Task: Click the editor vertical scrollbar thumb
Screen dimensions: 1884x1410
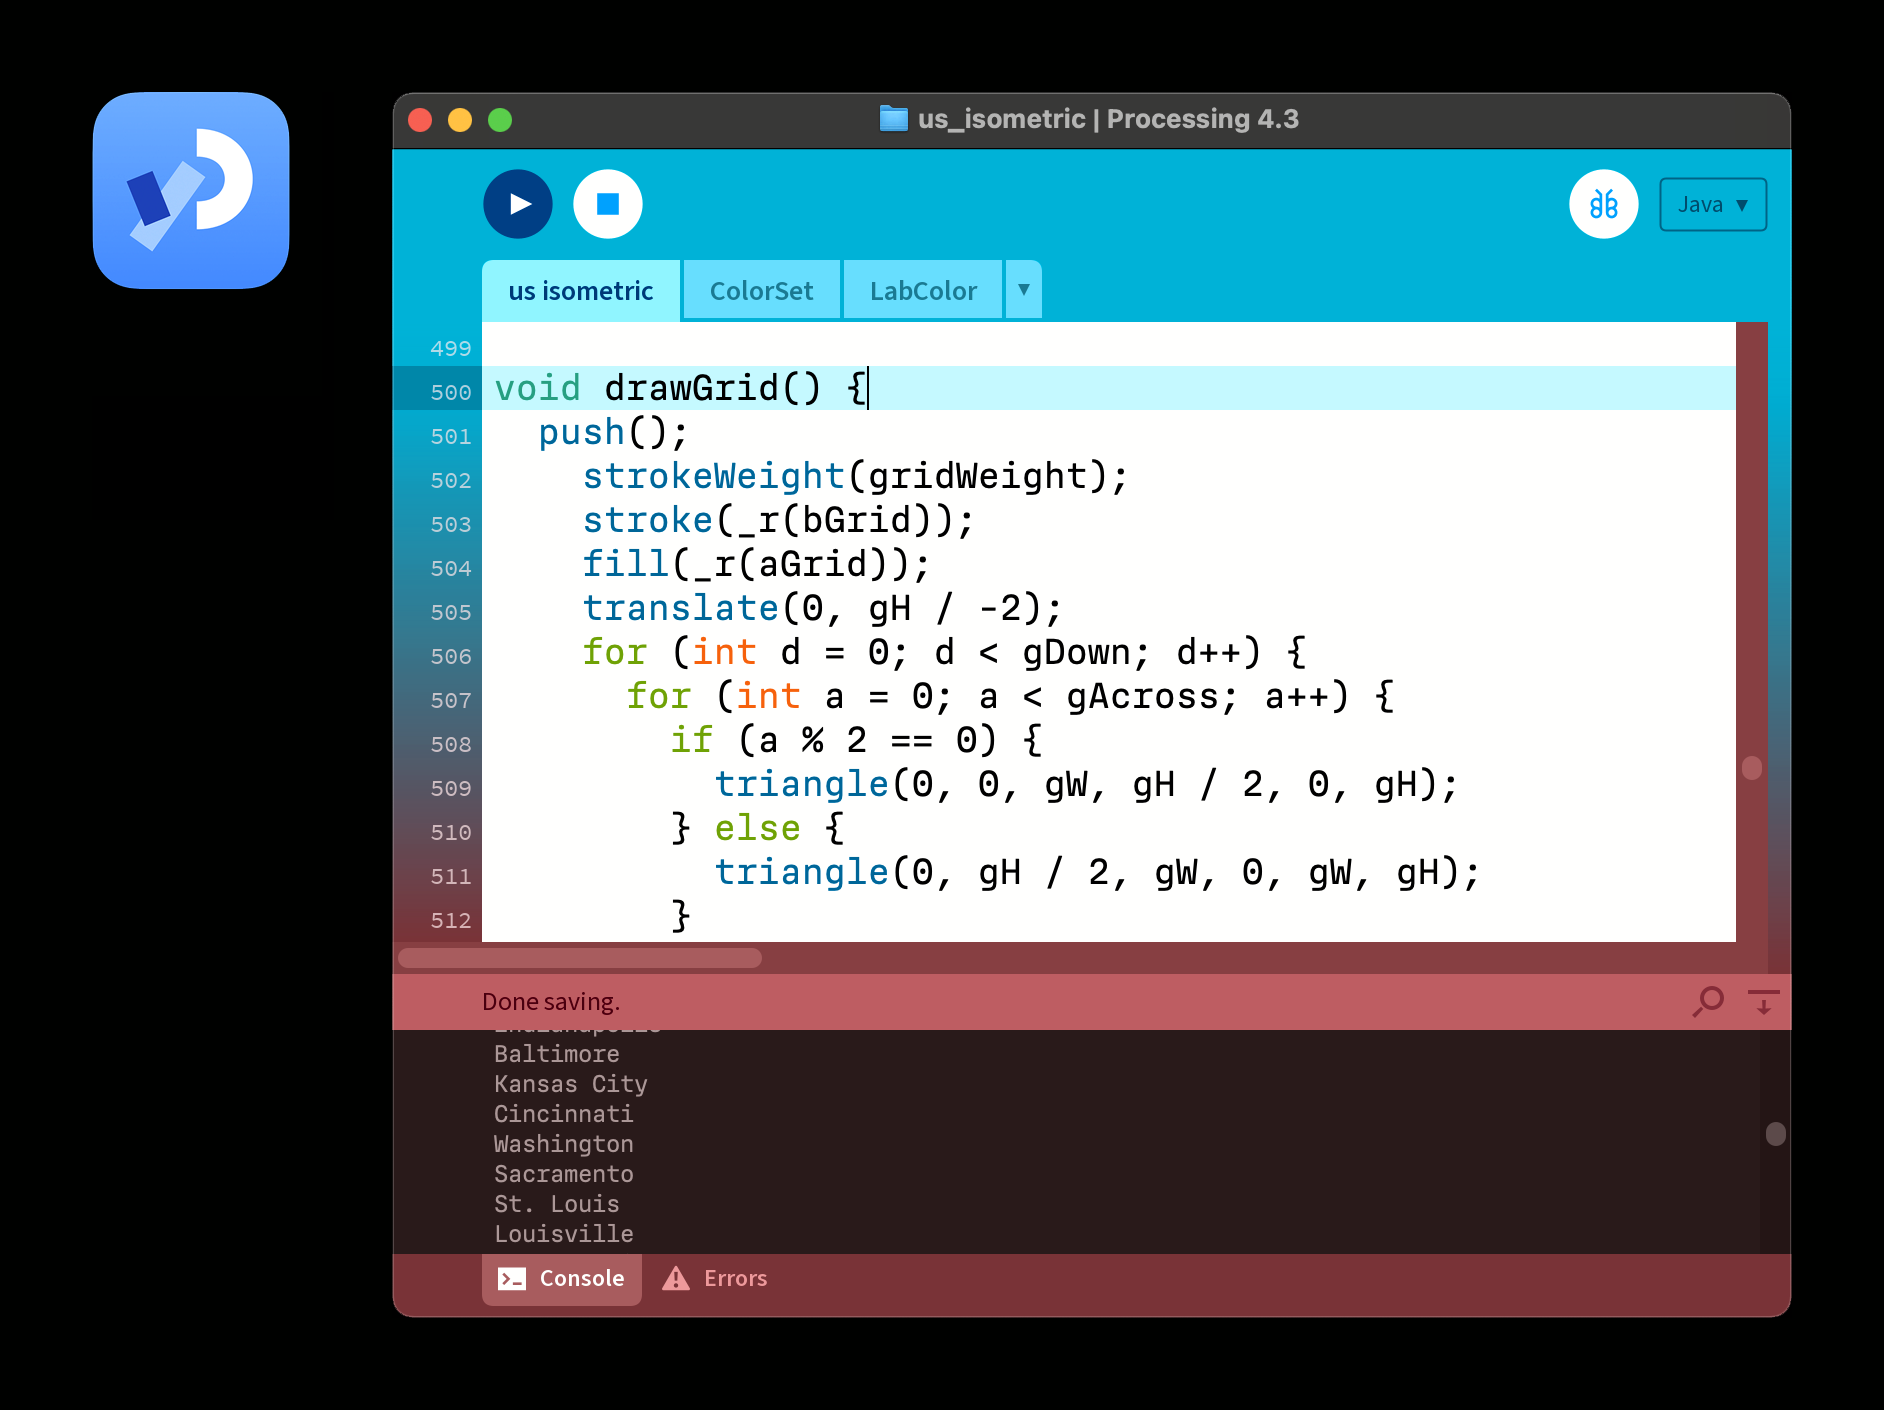Action: pyautogui.click(x=1751, y=768)
